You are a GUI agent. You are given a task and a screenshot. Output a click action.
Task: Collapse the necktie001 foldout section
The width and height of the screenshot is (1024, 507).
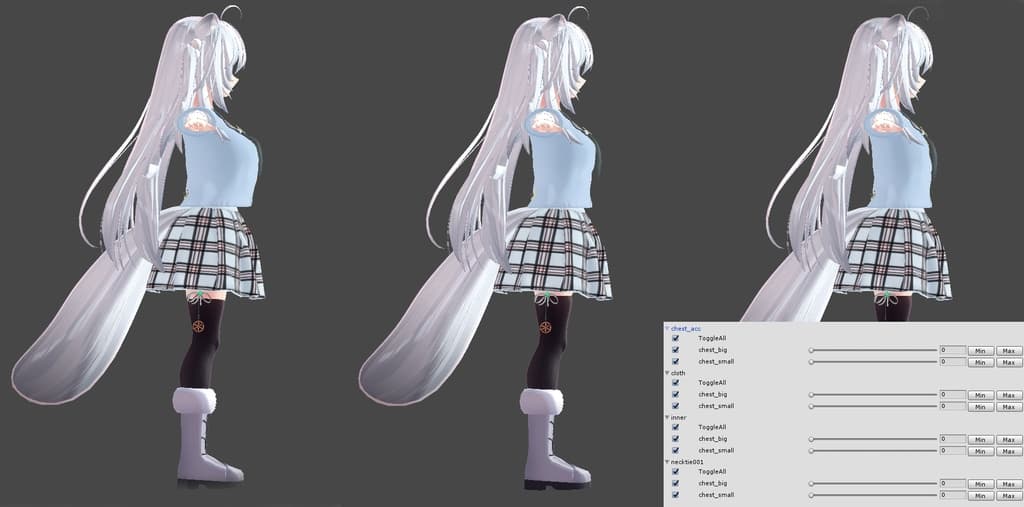pyautogui.click(x=667, y=461)
